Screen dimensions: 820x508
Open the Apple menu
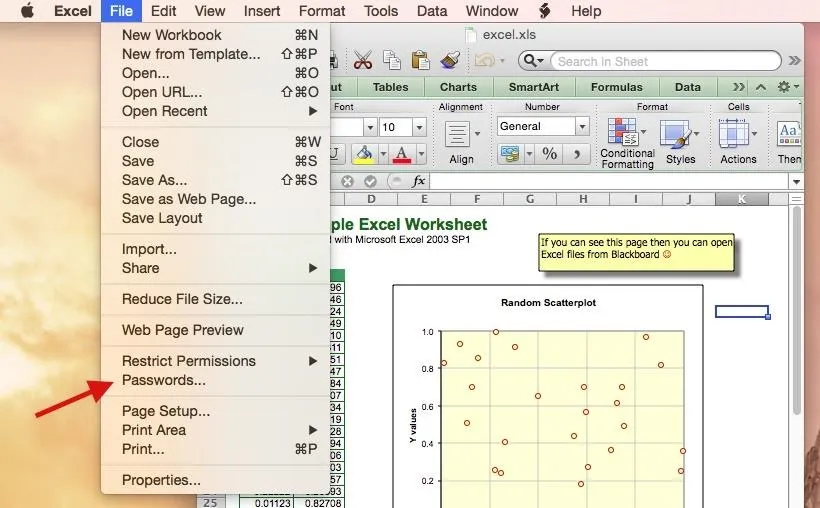pos(27,10)
